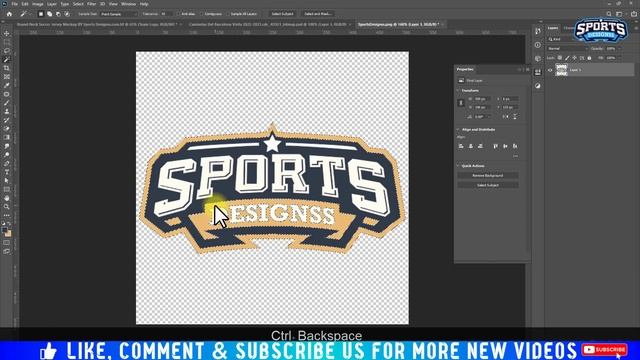Select the Hand tool

(x=7, y=198)
